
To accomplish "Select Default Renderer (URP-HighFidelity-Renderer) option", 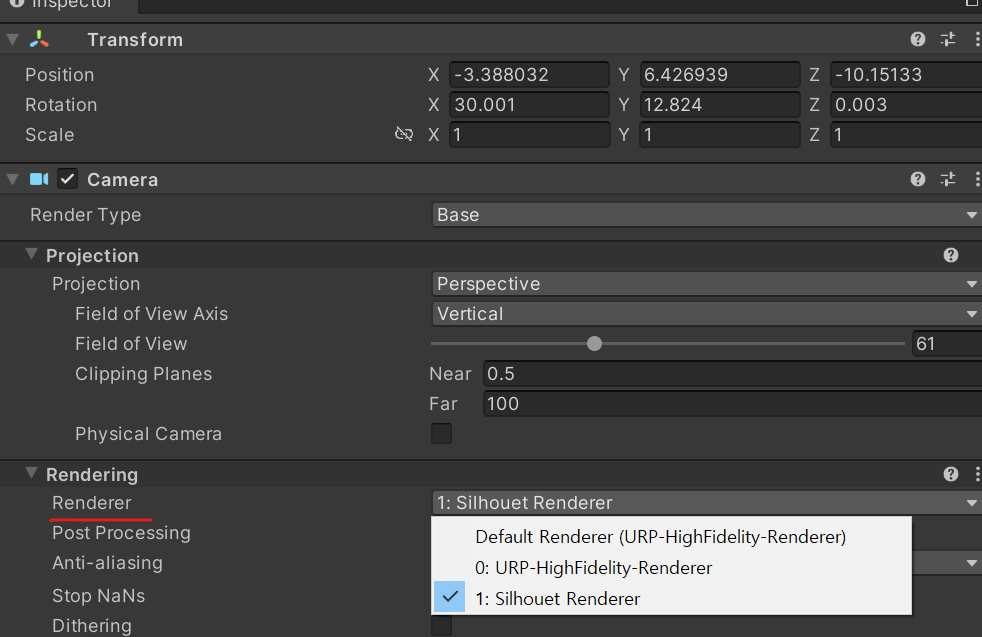I will coord(660,537).
